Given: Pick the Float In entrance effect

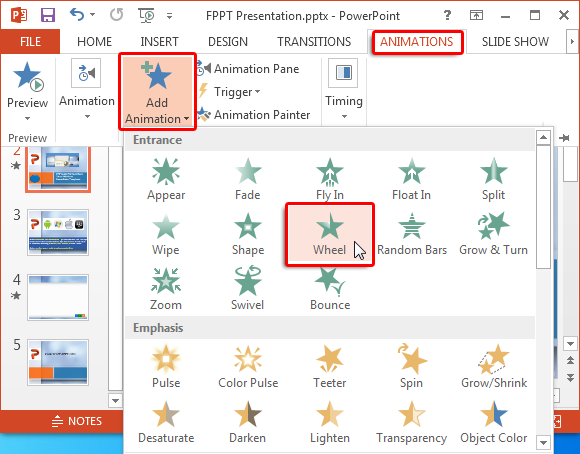Looking at the screenshot, I should coord(411,179).
